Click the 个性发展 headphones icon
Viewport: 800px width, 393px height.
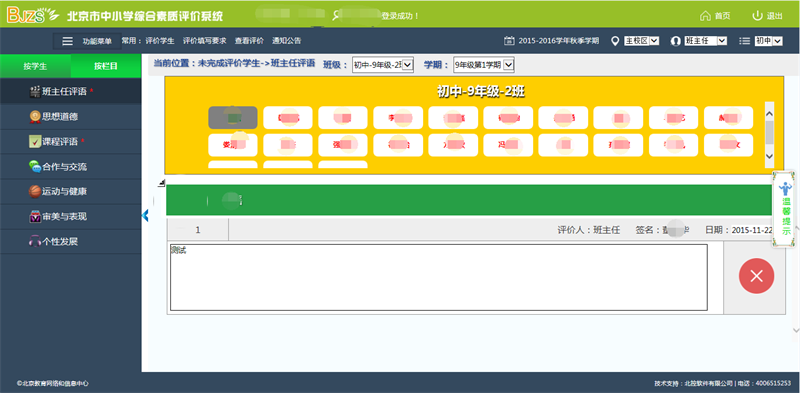tap(35, 241)
